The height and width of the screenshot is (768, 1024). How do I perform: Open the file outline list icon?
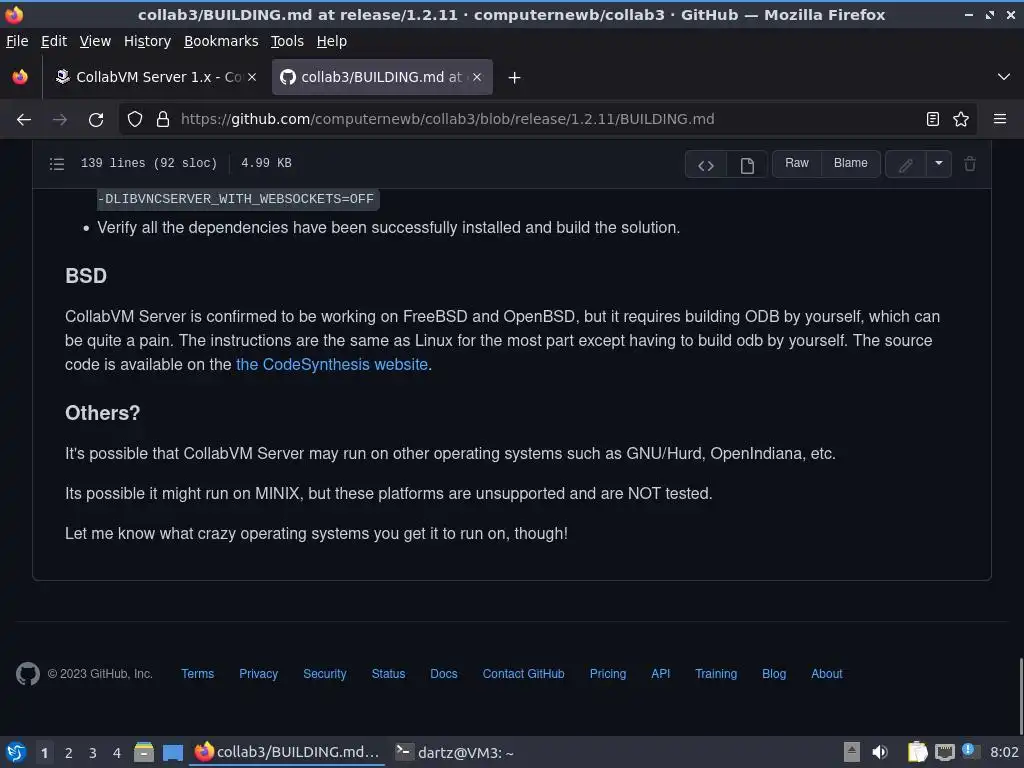click(x=57, y=163)
